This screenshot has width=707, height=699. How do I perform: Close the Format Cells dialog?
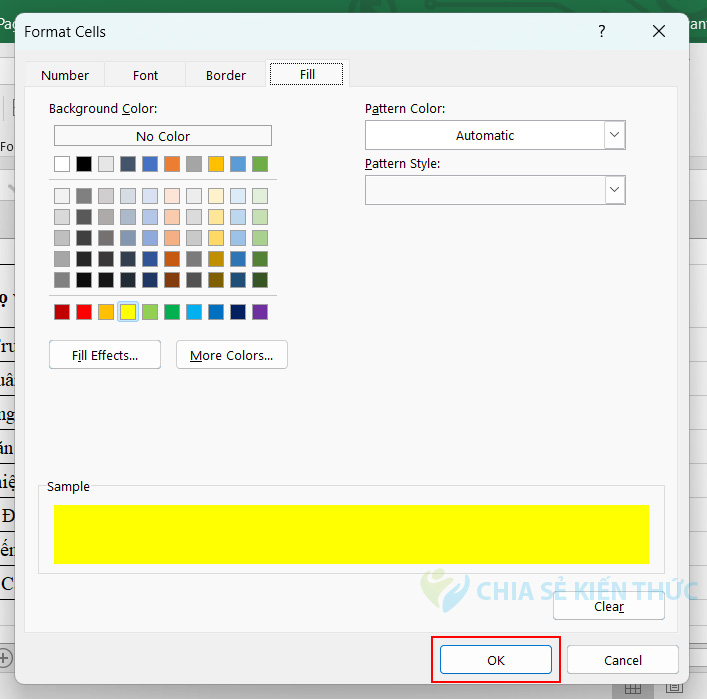[x=659, y=32]
